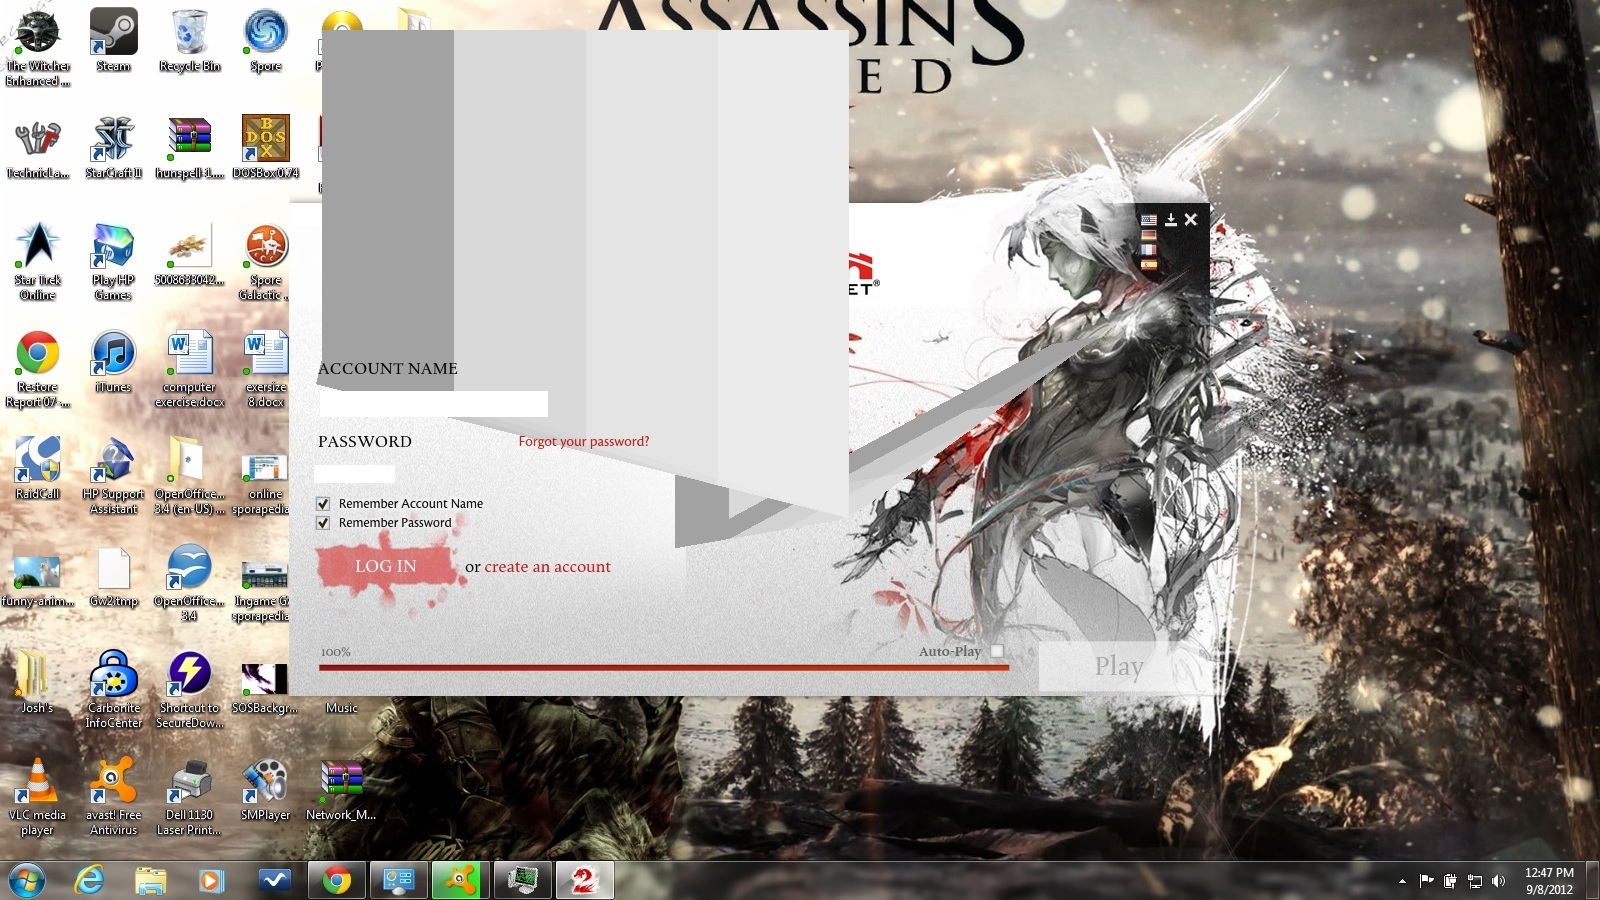The height and width of the screenshot is (900, 1600).
Task: Open the Forgot your password link
Action: (584, 441)
